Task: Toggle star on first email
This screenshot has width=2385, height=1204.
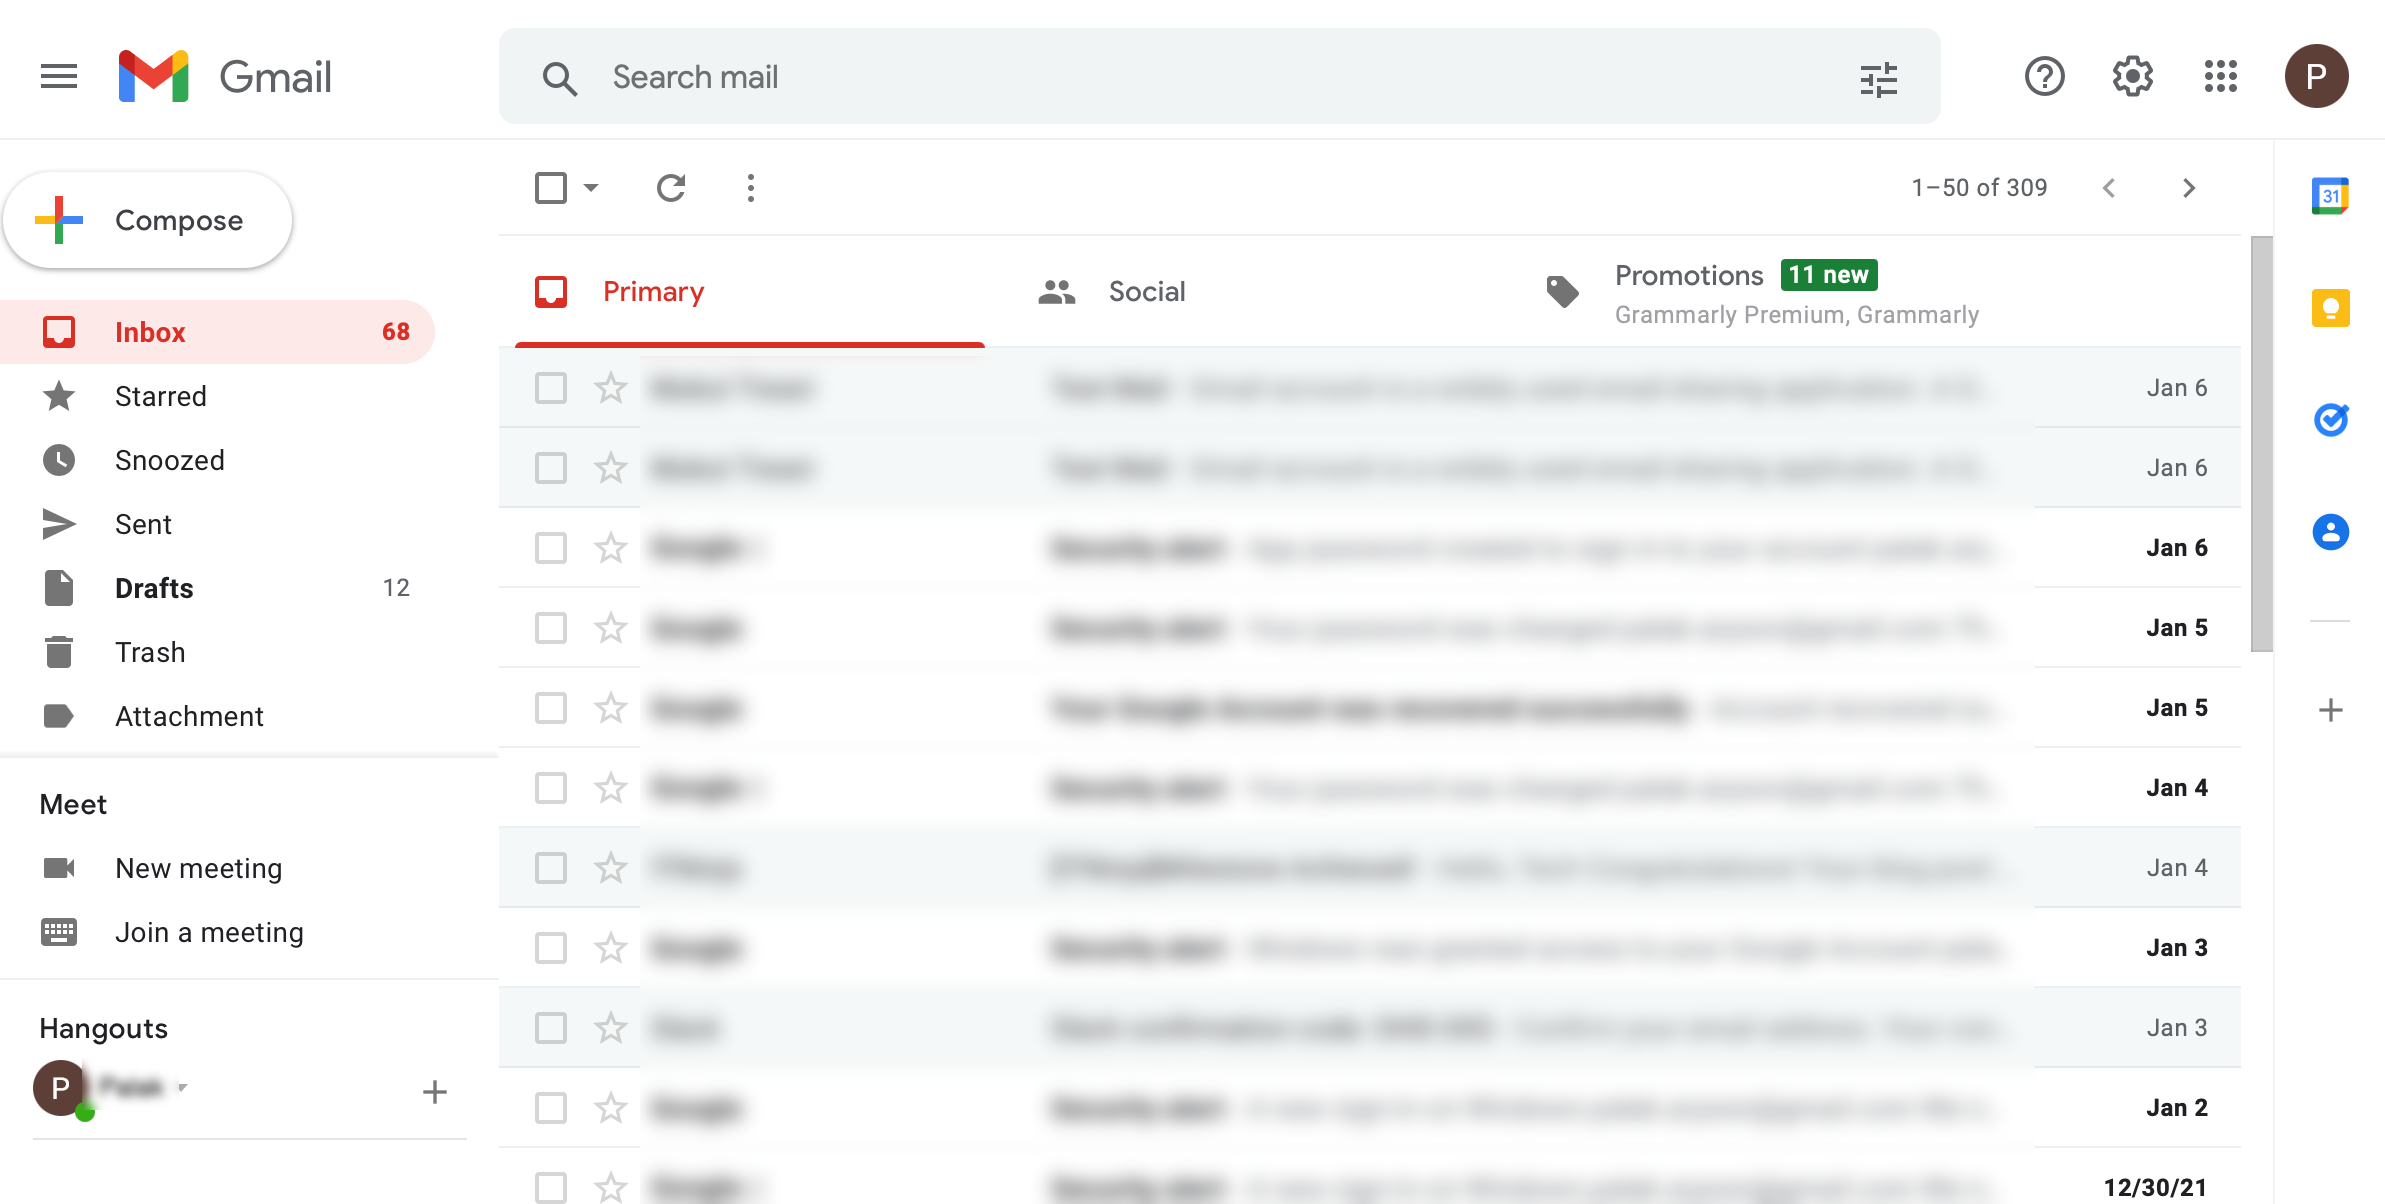Action: [x=611, y=389]
